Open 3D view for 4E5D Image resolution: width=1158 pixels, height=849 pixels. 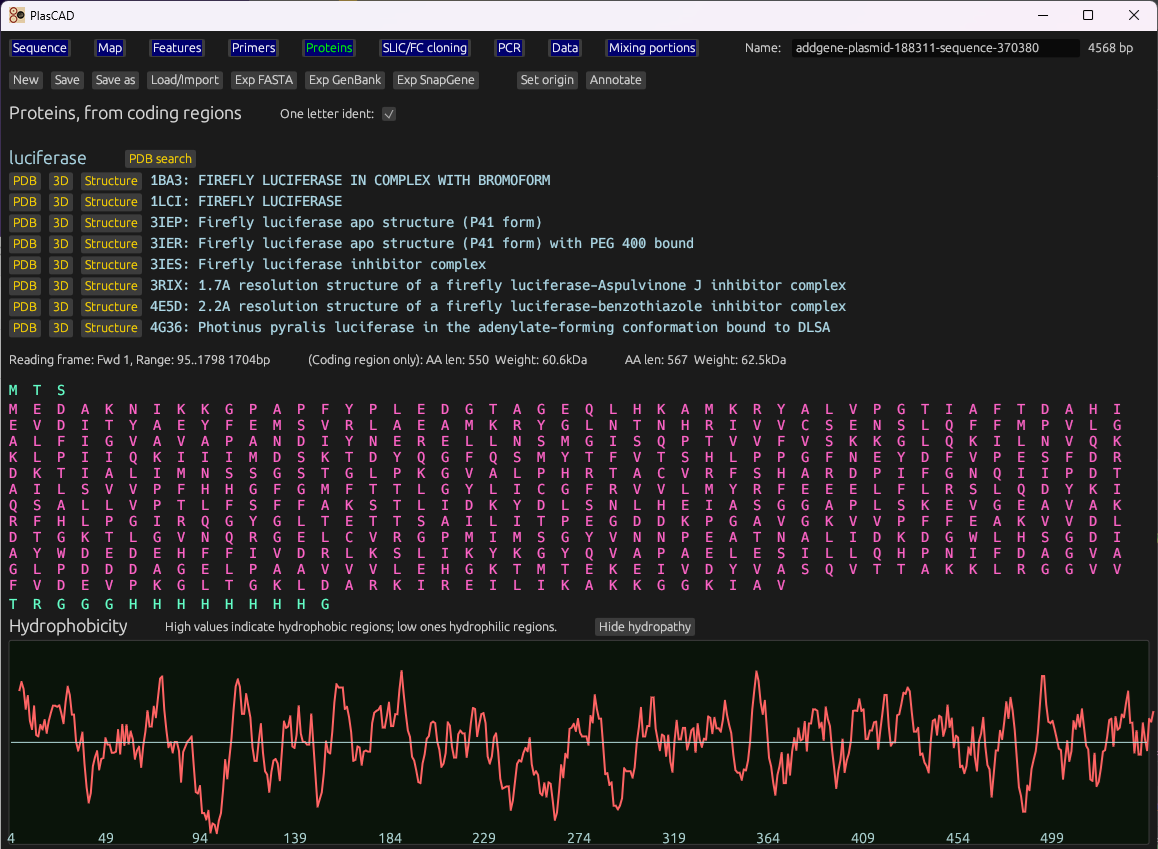tap(61, 307)
